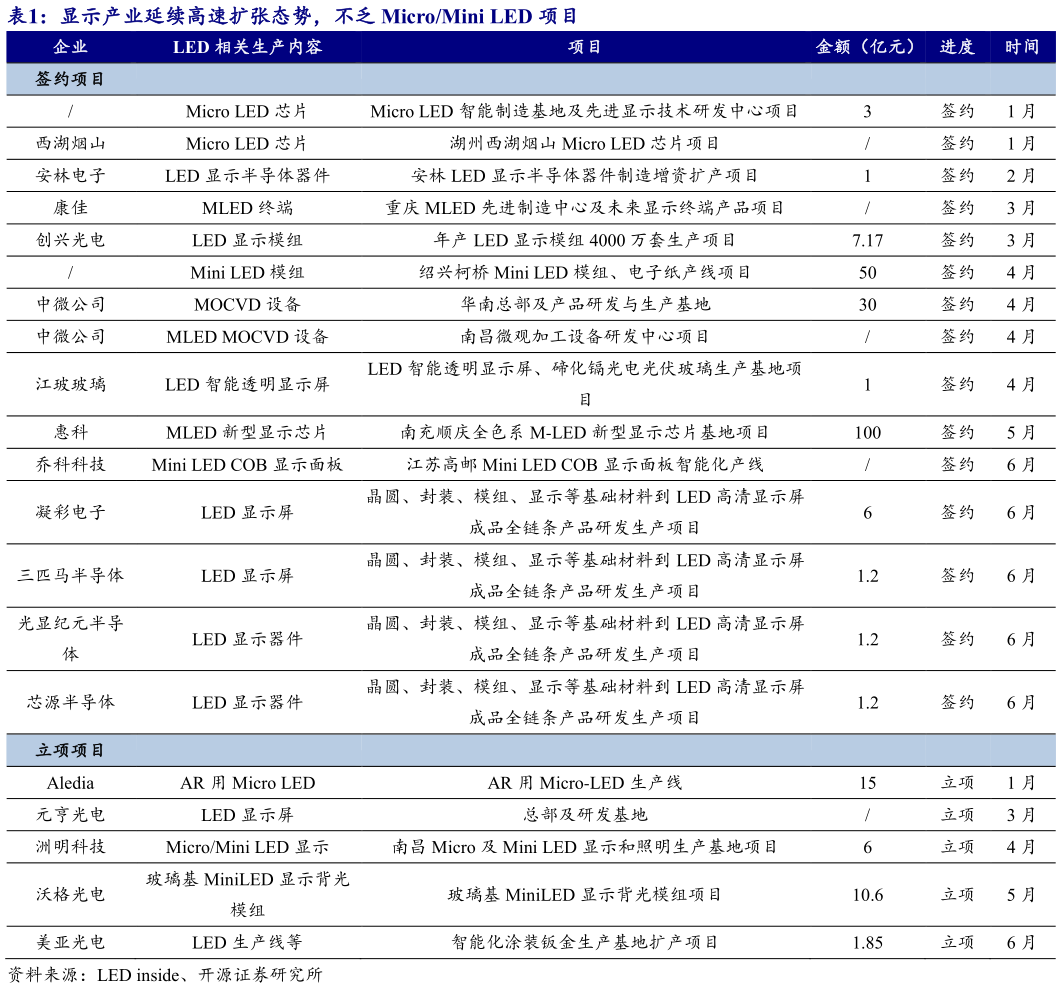Select the 时间 column header
This screenshot has height=988, width=1061.
[x=1021, y=47]
